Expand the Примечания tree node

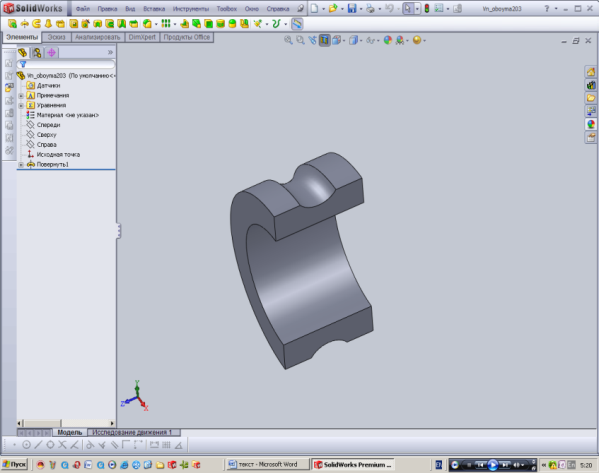tap(21, 96)
